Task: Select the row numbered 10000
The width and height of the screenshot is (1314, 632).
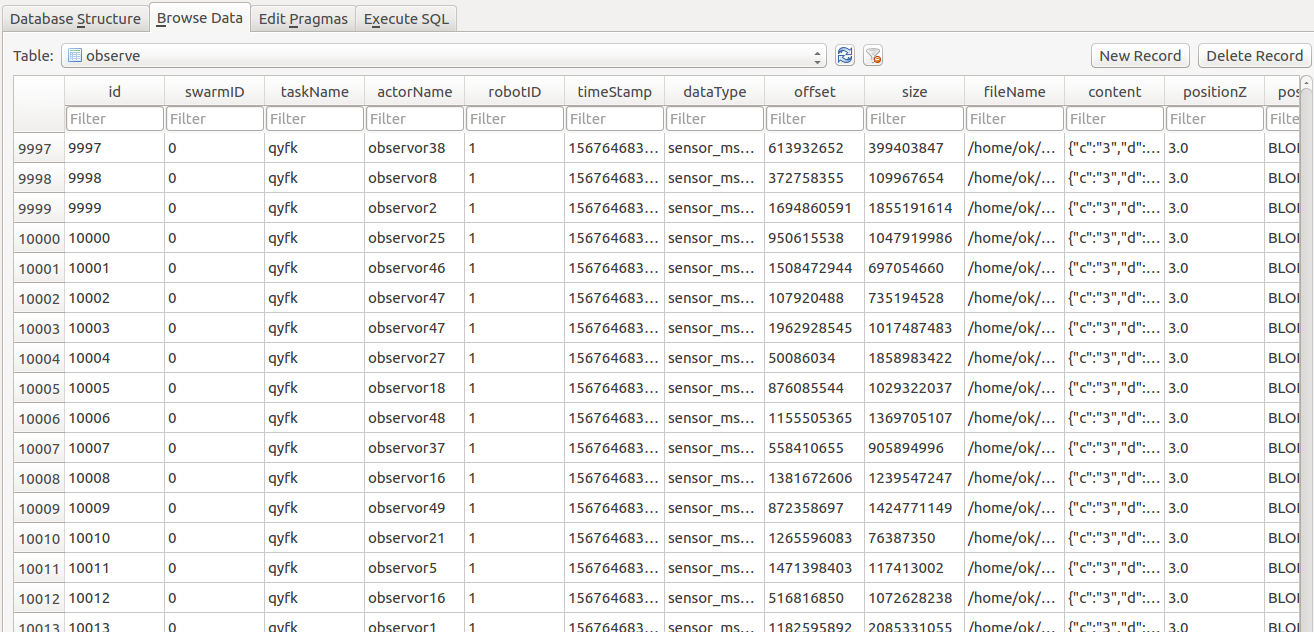Action: pos(37,238)
